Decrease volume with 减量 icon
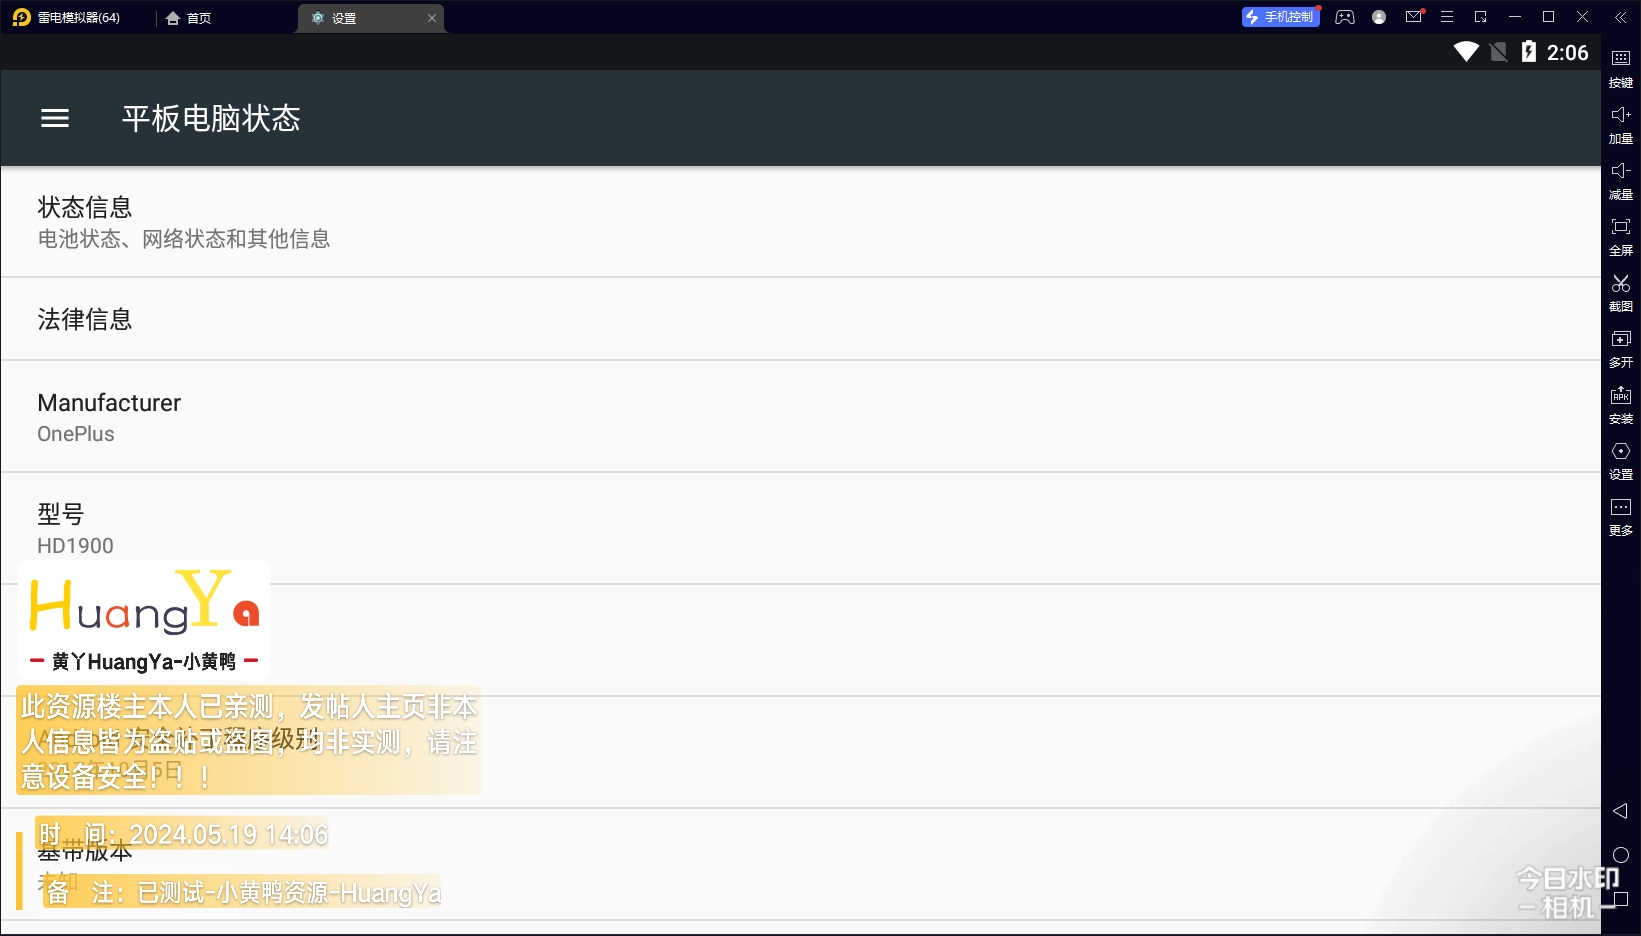 (1620, 178)
